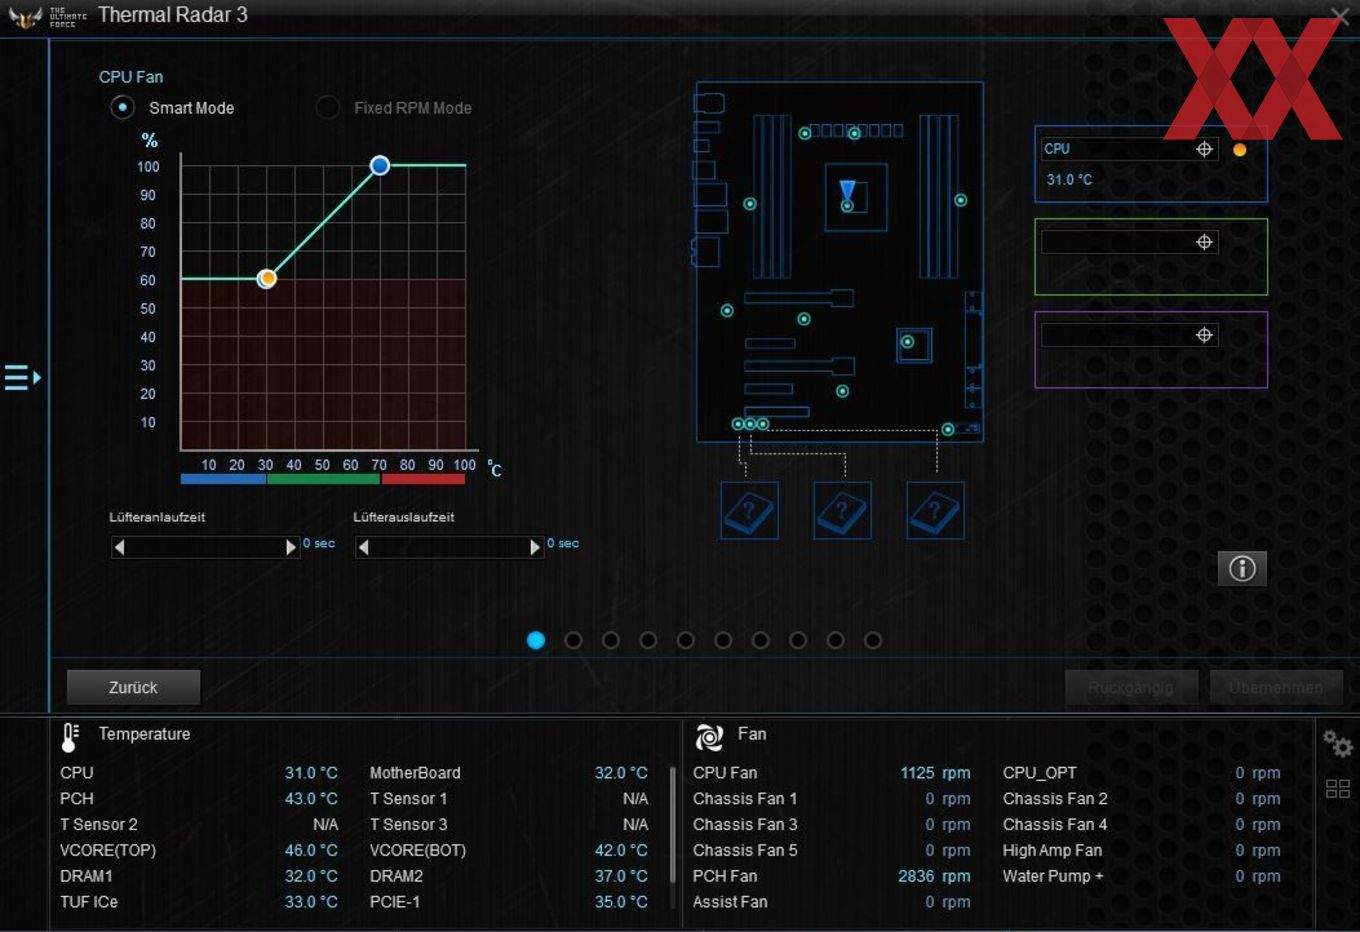Click the DRAM2 temperature 37.0 °C
The width and height of the screenshot is (1360, 932).
click(621, 876)
